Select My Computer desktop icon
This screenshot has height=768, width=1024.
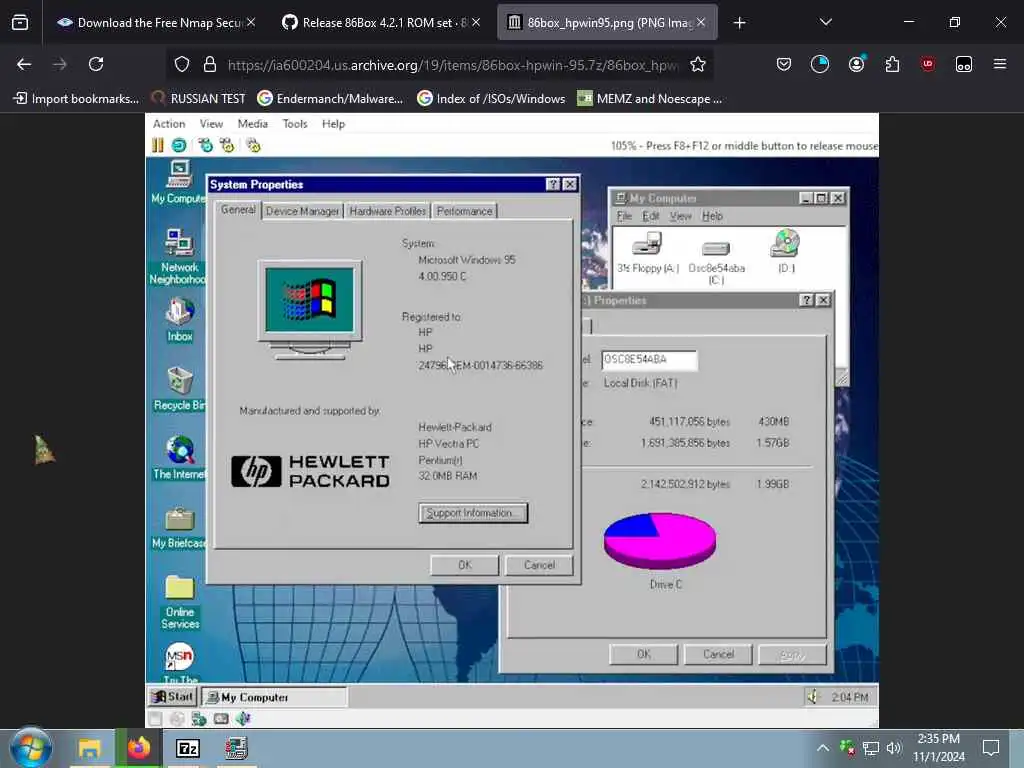pyautogui.click(x=178, y=182)
